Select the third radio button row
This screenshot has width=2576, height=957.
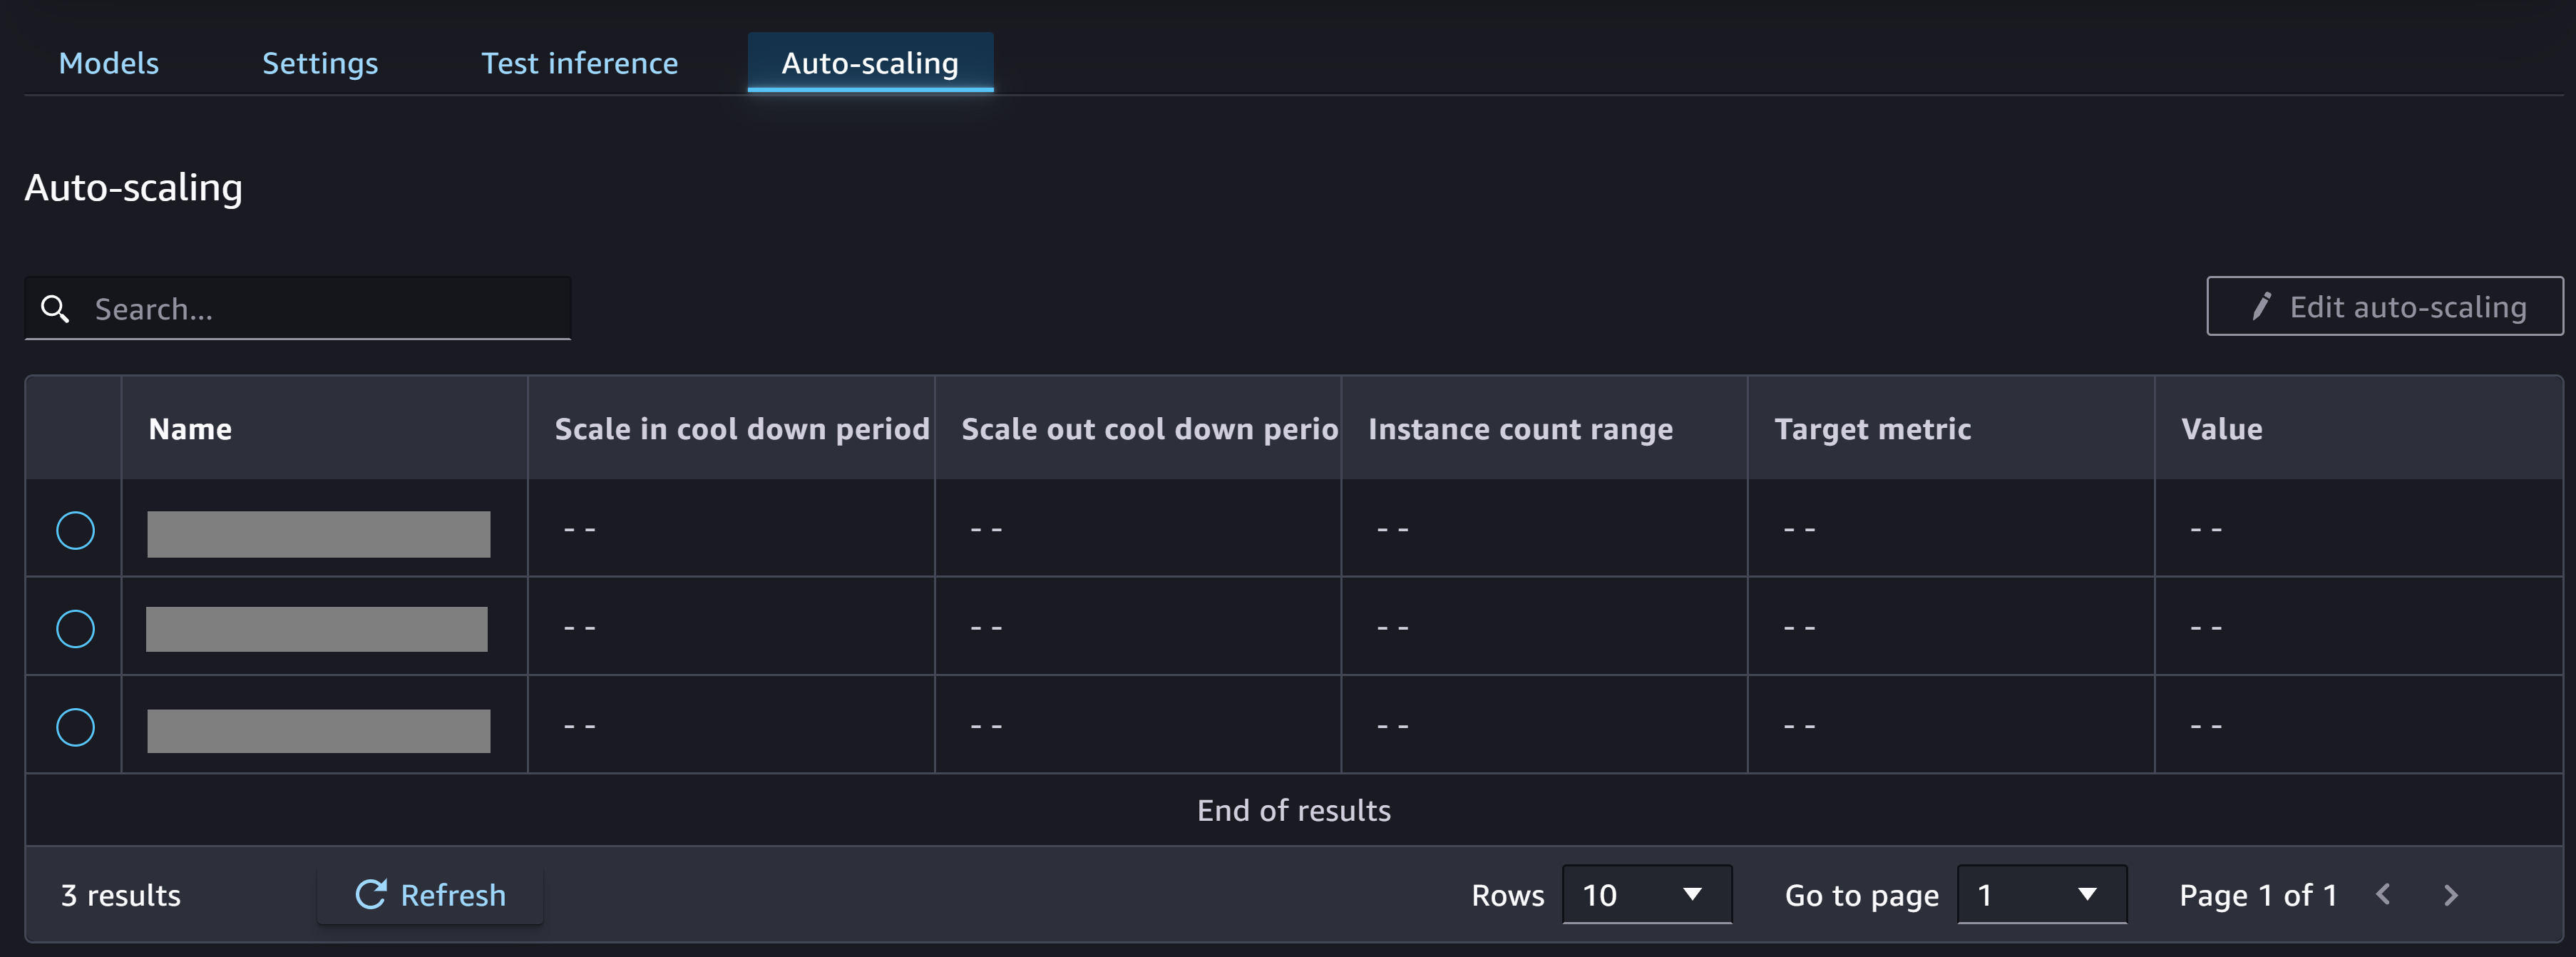76,725
